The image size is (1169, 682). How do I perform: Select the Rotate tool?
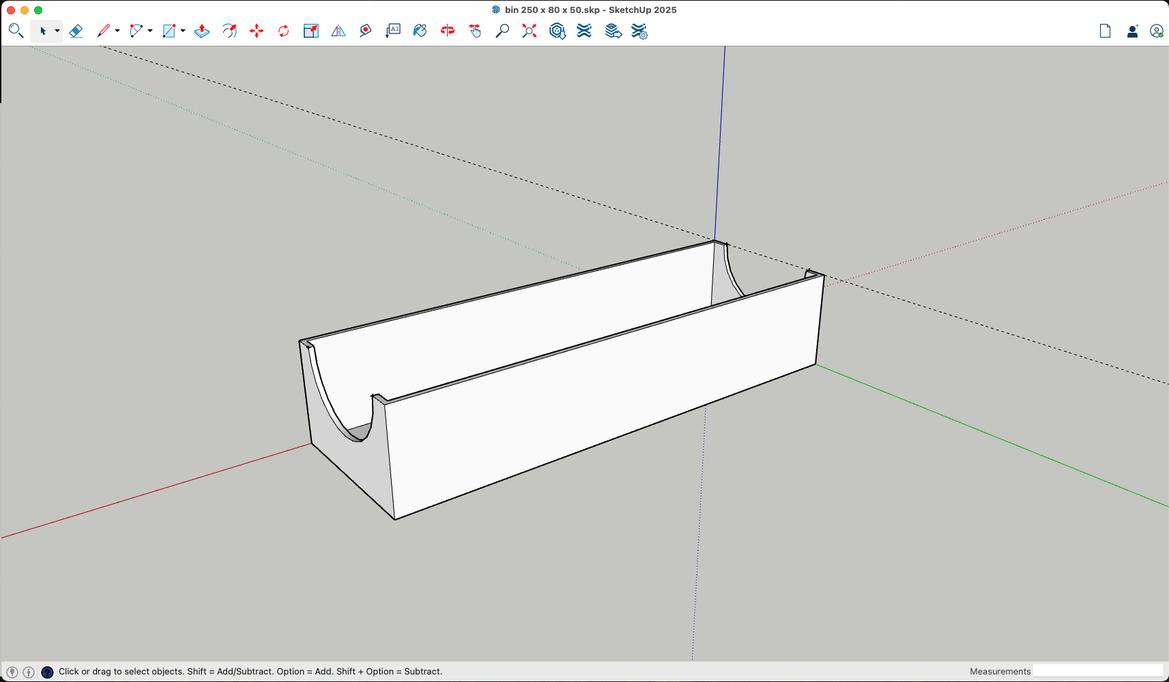click(x=284, y=31)
